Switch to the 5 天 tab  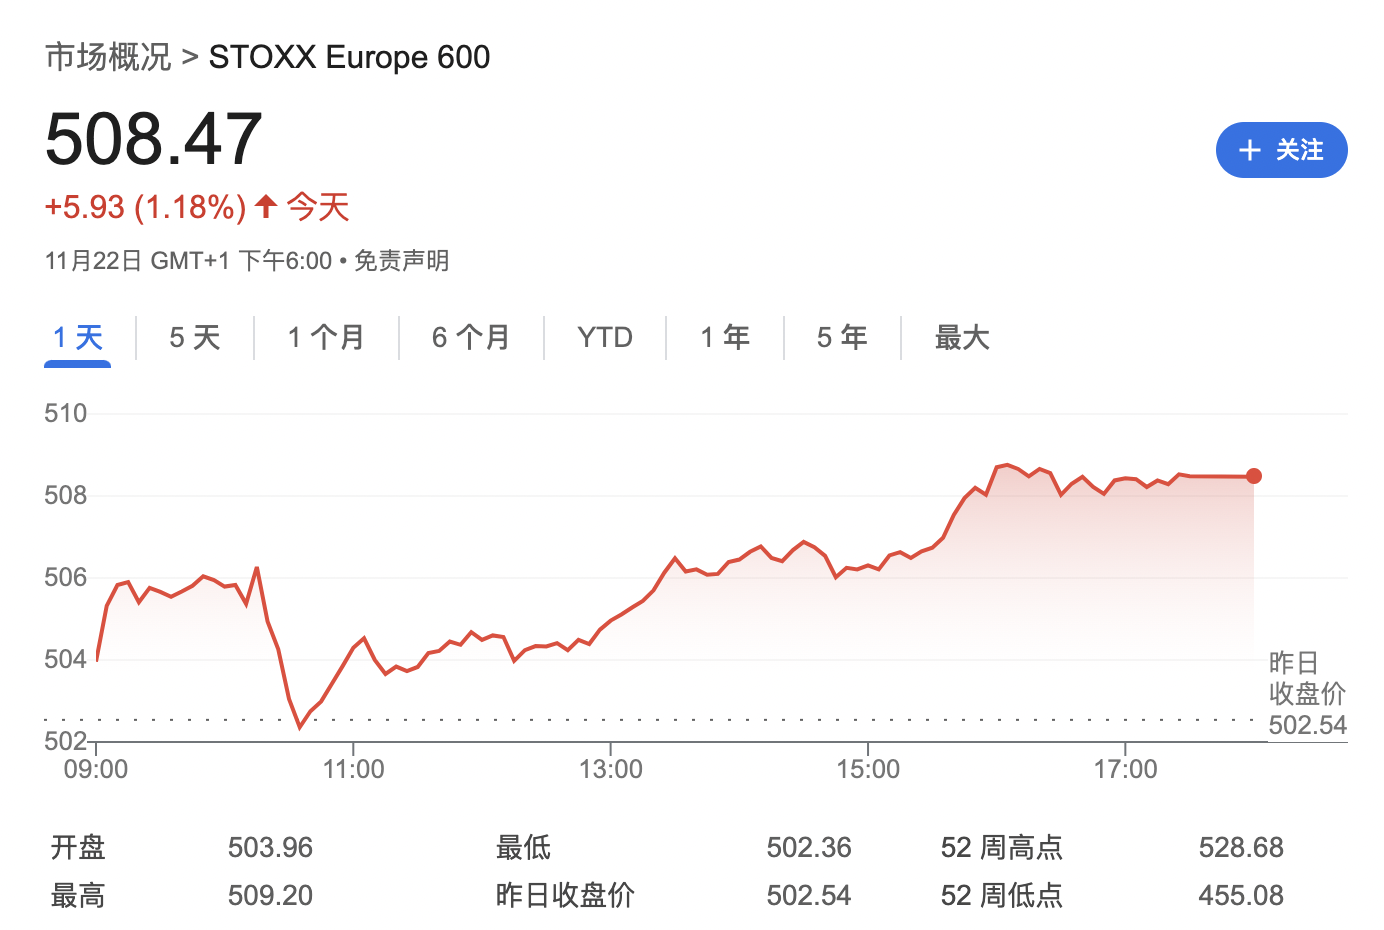tap(194, 338)
